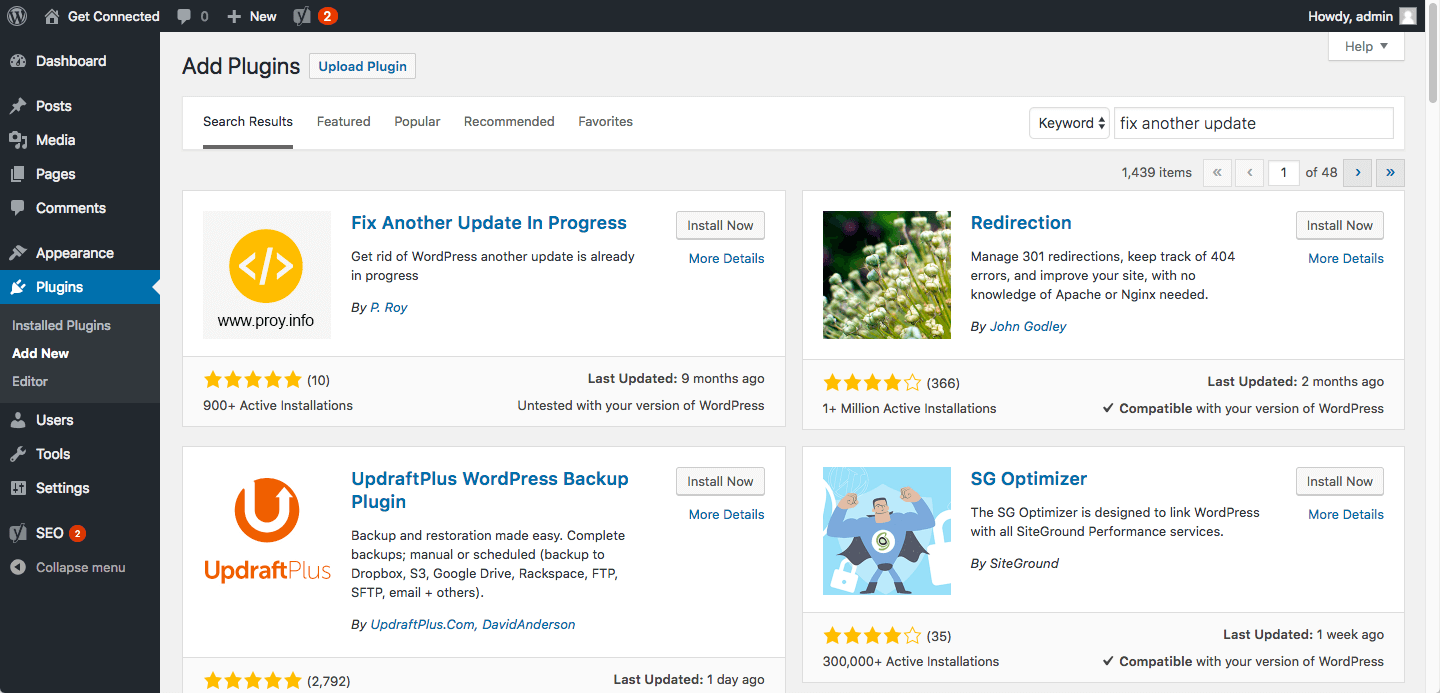1440x693 pixels.
Task: Open author P. Roy link
Action: click(x=389, y=308)
